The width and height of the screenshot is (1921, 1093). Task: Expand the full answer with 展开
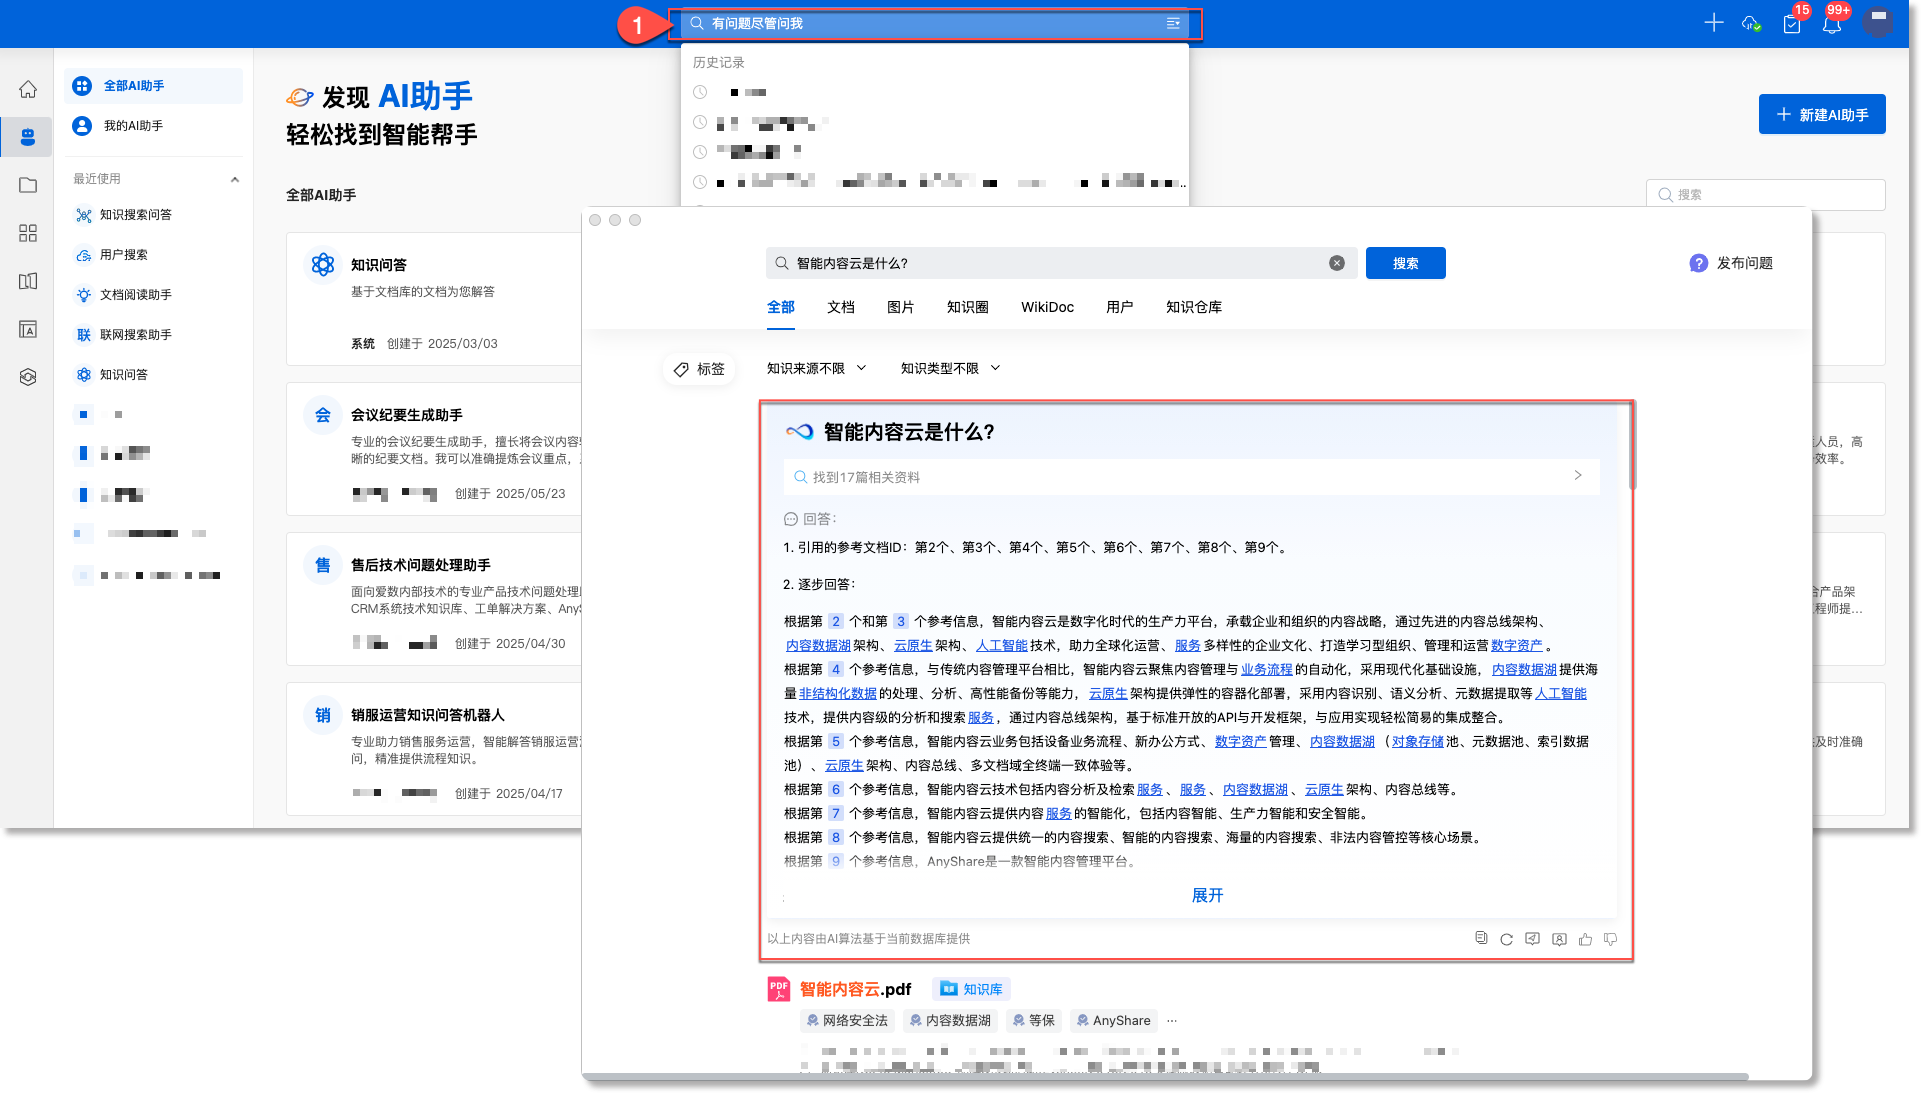pyautogui.click(x=1207, y=895)
